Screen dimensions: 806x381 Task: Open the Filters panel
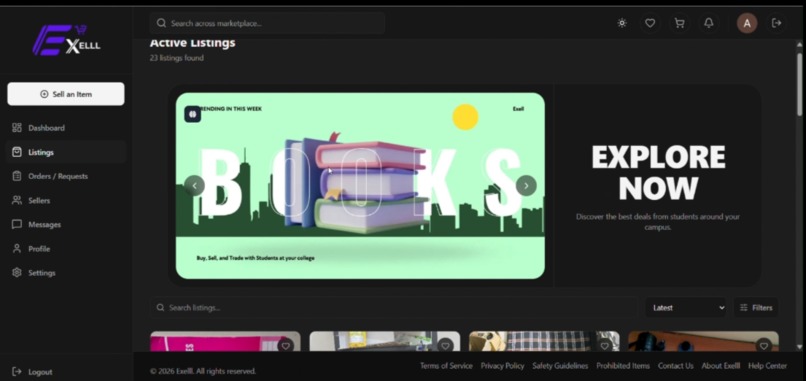click(756, 307)
